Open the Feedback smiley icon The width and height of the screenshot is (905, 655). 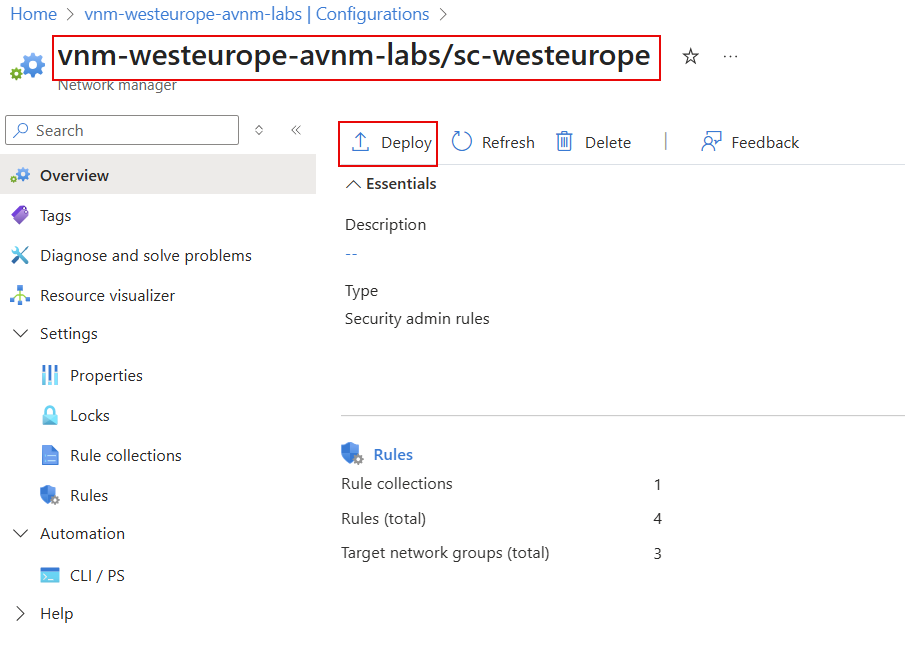(711, 141)
